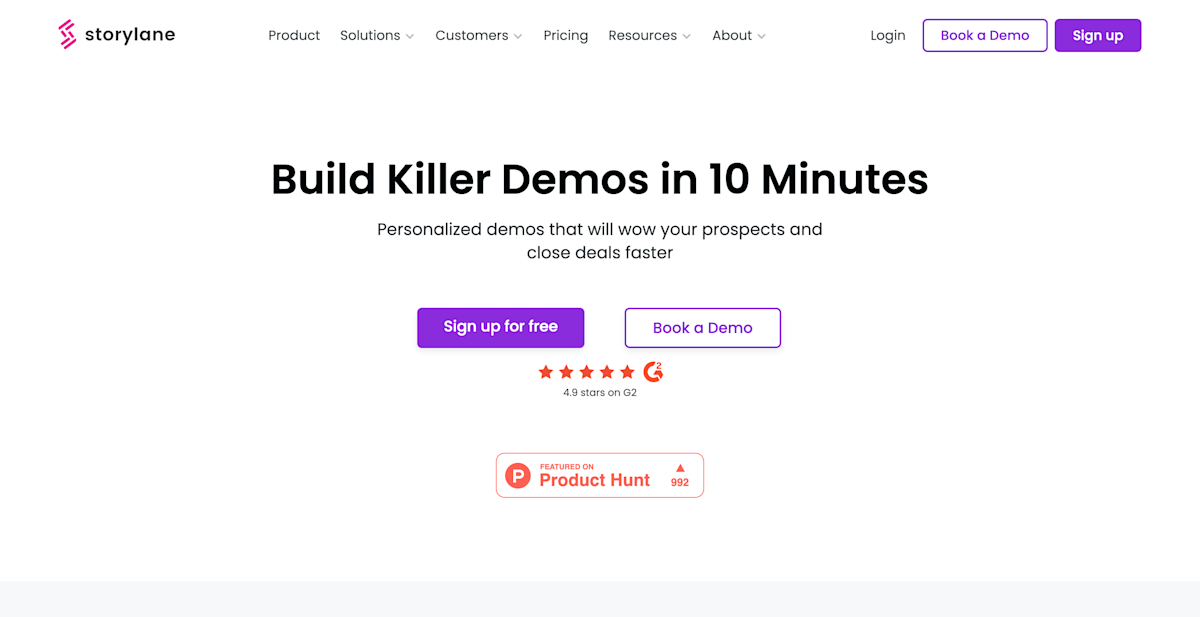Click the hero Book a Demo button
This screenshot has height=617, width=1200.
[x=703, y=328]
